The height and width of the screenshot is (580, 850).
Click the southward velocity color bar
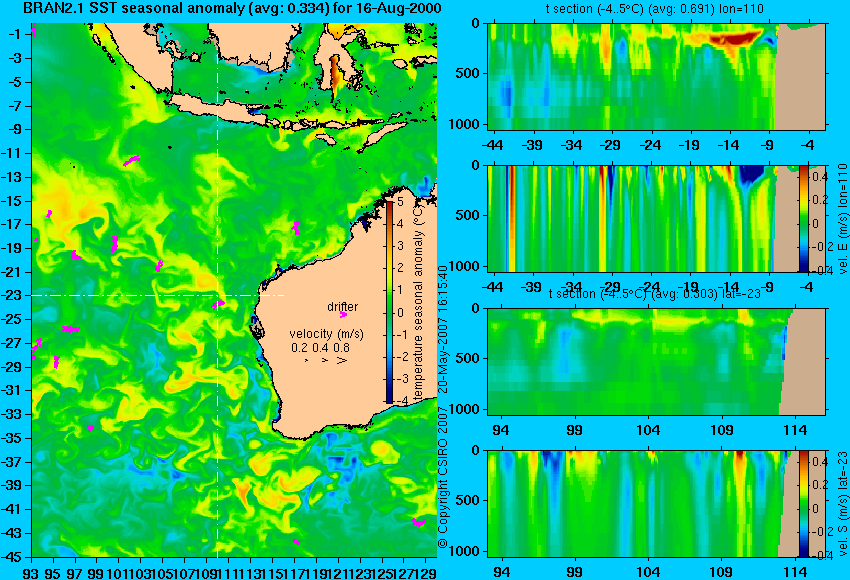pyautogui.click(x=803, y=504)
